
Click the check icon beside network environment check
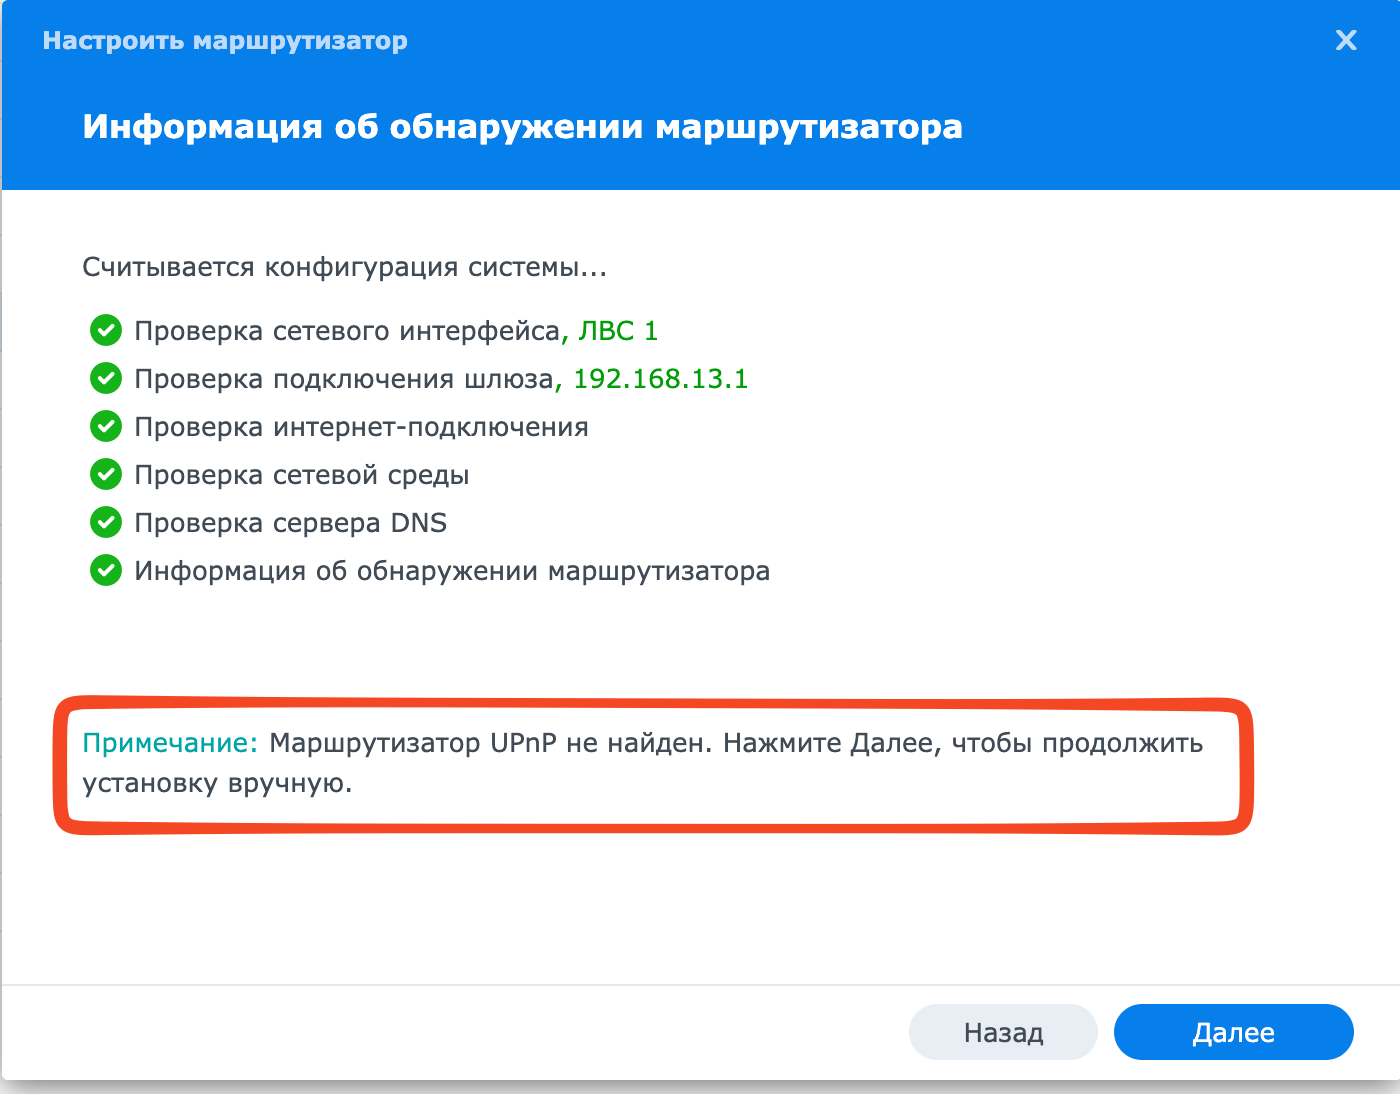tap(106, 474)
